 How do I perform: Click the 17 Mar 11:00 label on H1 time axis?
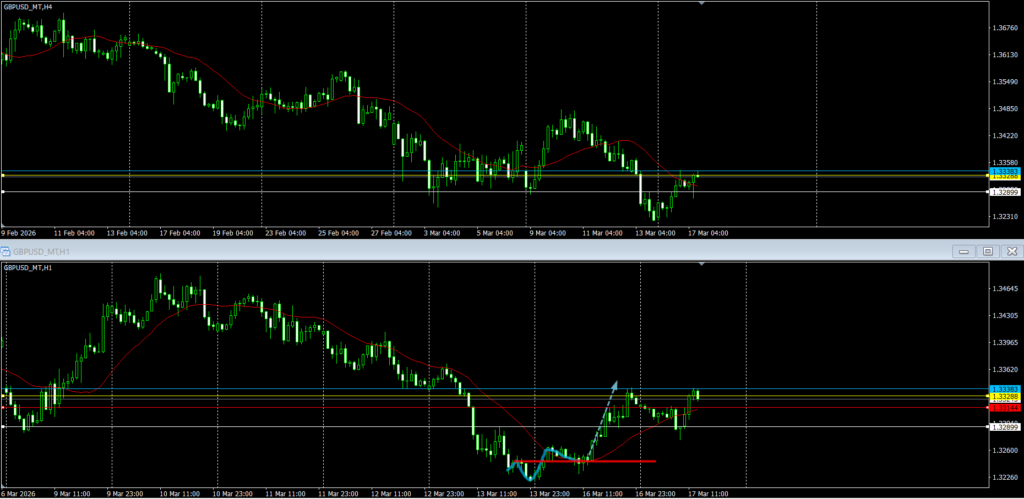pos(710,493)
